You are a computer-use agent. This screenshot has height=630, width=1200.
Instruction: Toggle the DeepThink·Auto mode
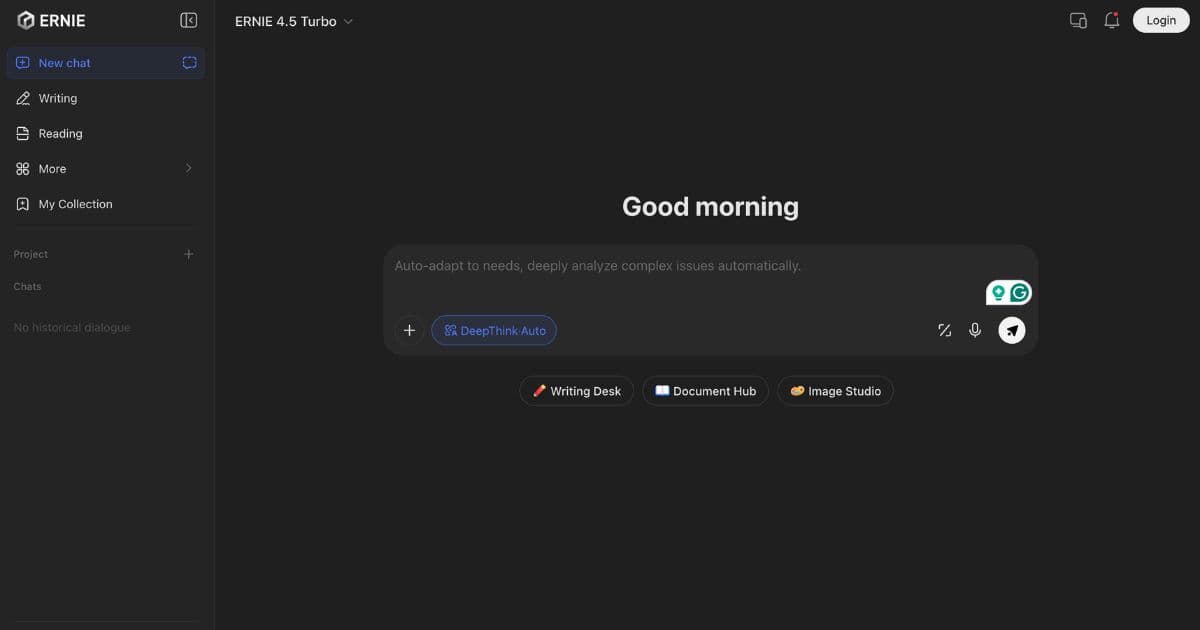point(494,330)
